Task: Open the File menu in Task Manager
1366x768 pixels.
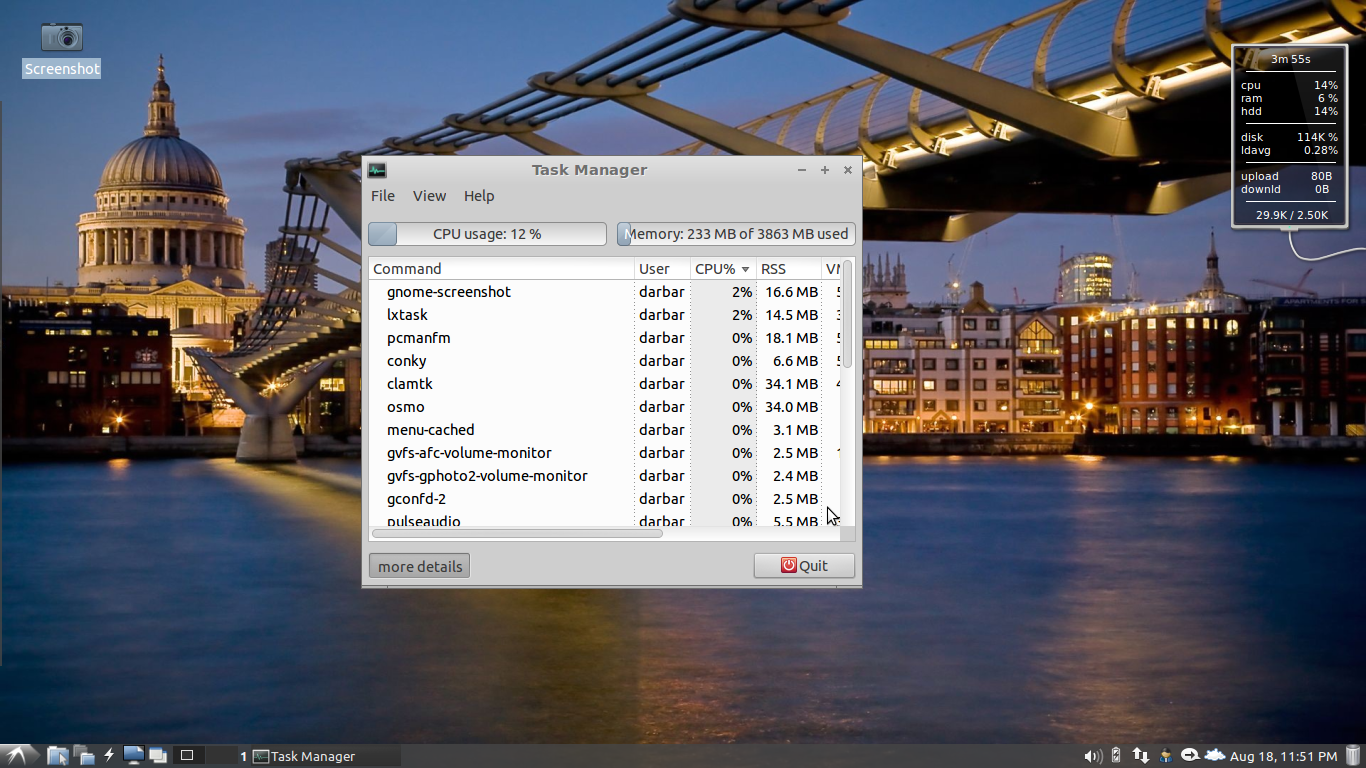Action: point(382,196)
